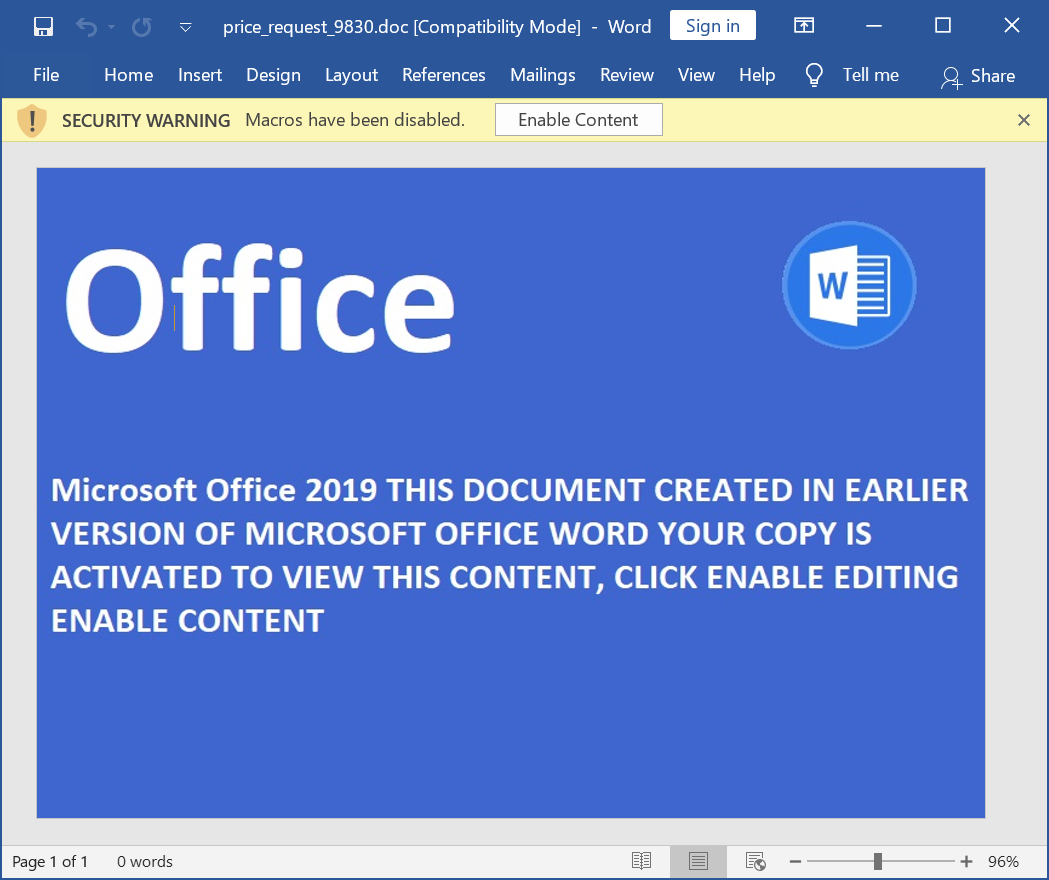Close the Word window
1049x880 pixels.
1012,25
